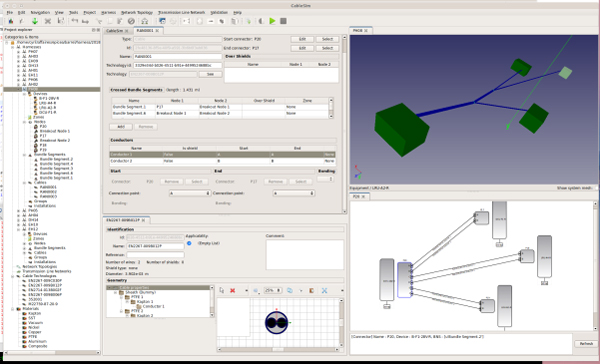Image resolution: width=600 pixels, height=364 pixels.
Task: Click the green play run button in toolbar
Action: click(272, 21)
